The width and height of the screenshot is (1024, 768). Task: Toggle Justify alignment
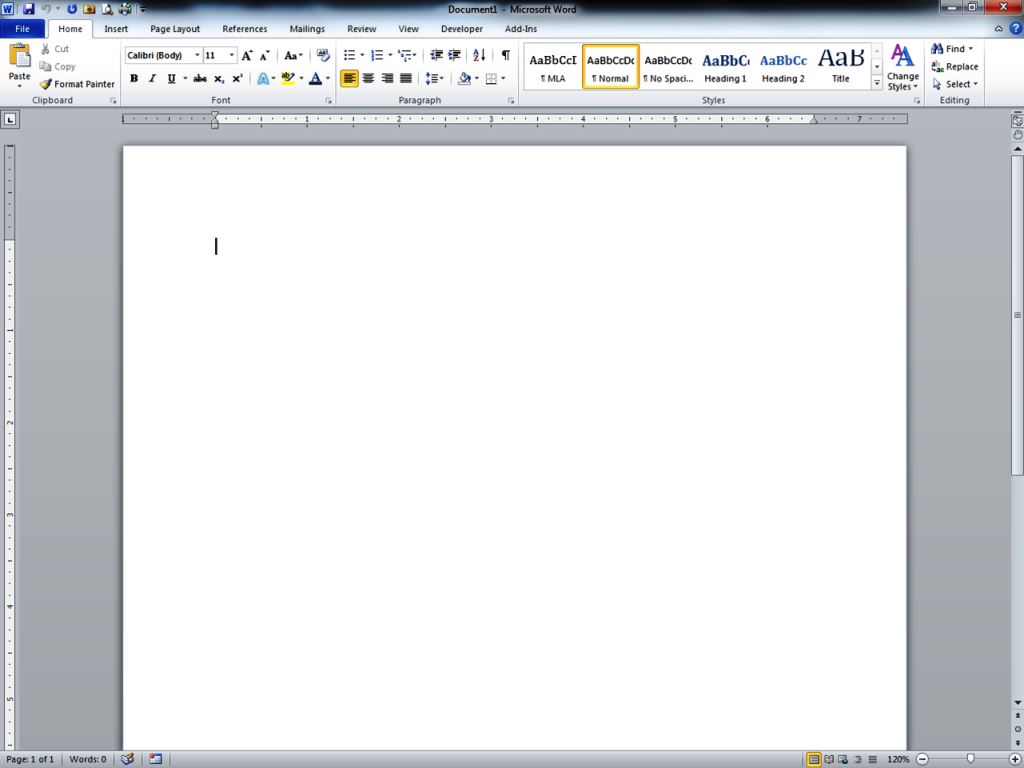click(x=406, y=78)
